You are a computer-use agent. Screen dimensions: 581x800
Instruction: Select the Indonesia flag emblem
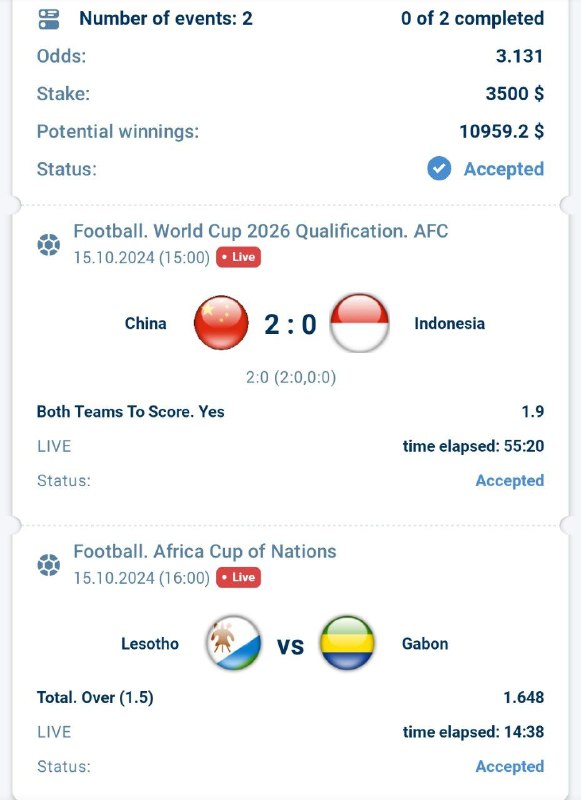[x=354, y=322]
